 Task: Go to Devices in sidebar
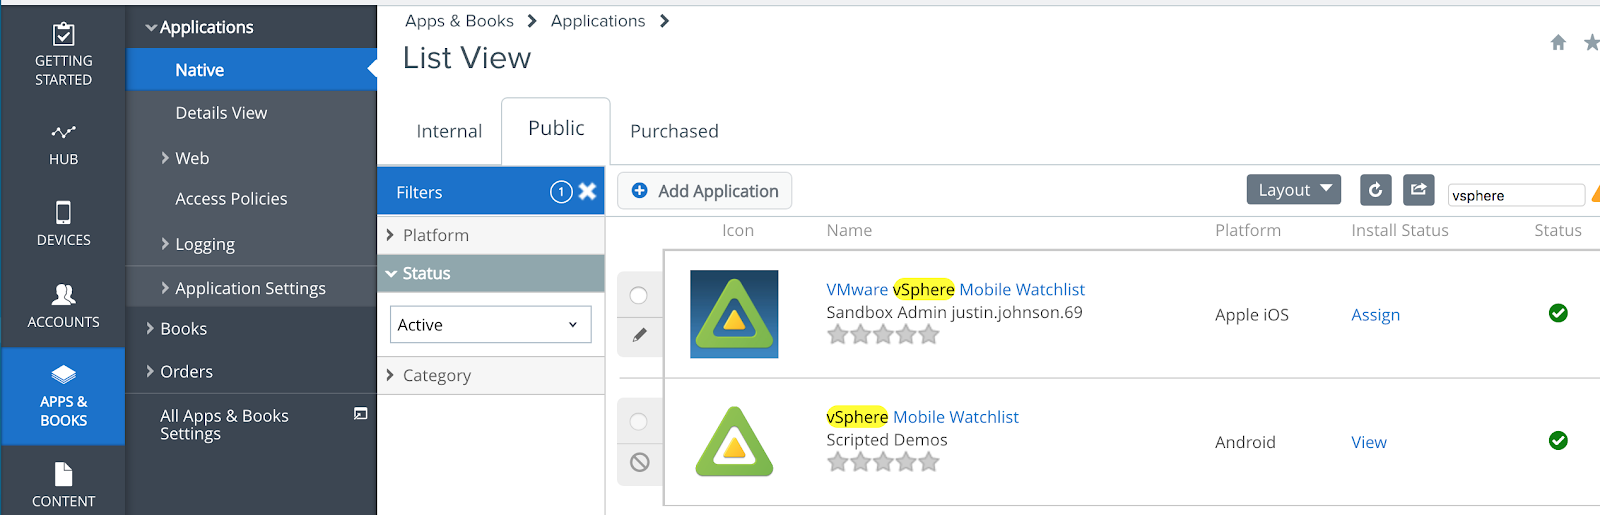coord(63,224)
